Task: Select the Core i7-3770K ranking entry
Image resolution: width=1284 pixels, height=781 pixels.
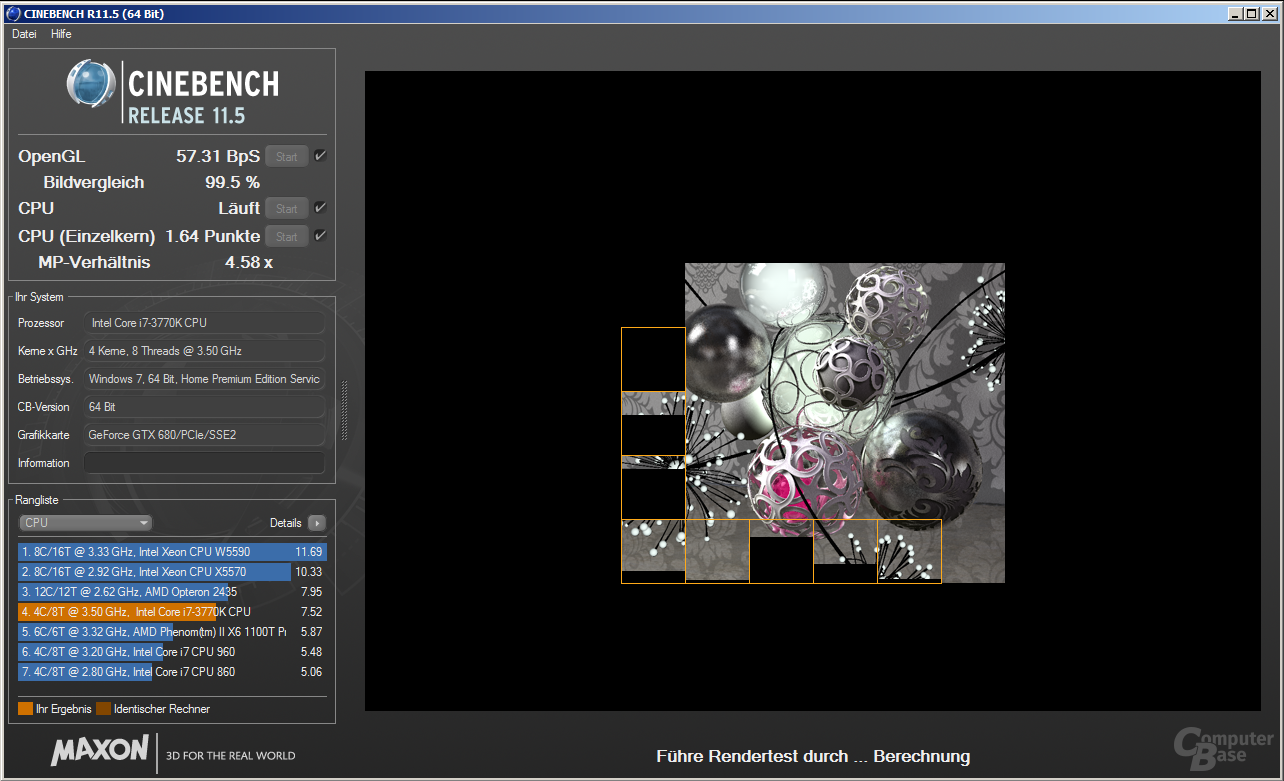Action: pos(172,612)
